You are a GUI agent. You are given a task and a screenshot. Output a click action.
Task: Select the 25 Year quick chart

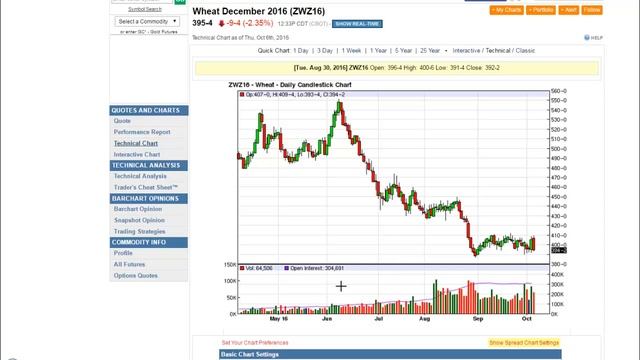click(430, 51)
